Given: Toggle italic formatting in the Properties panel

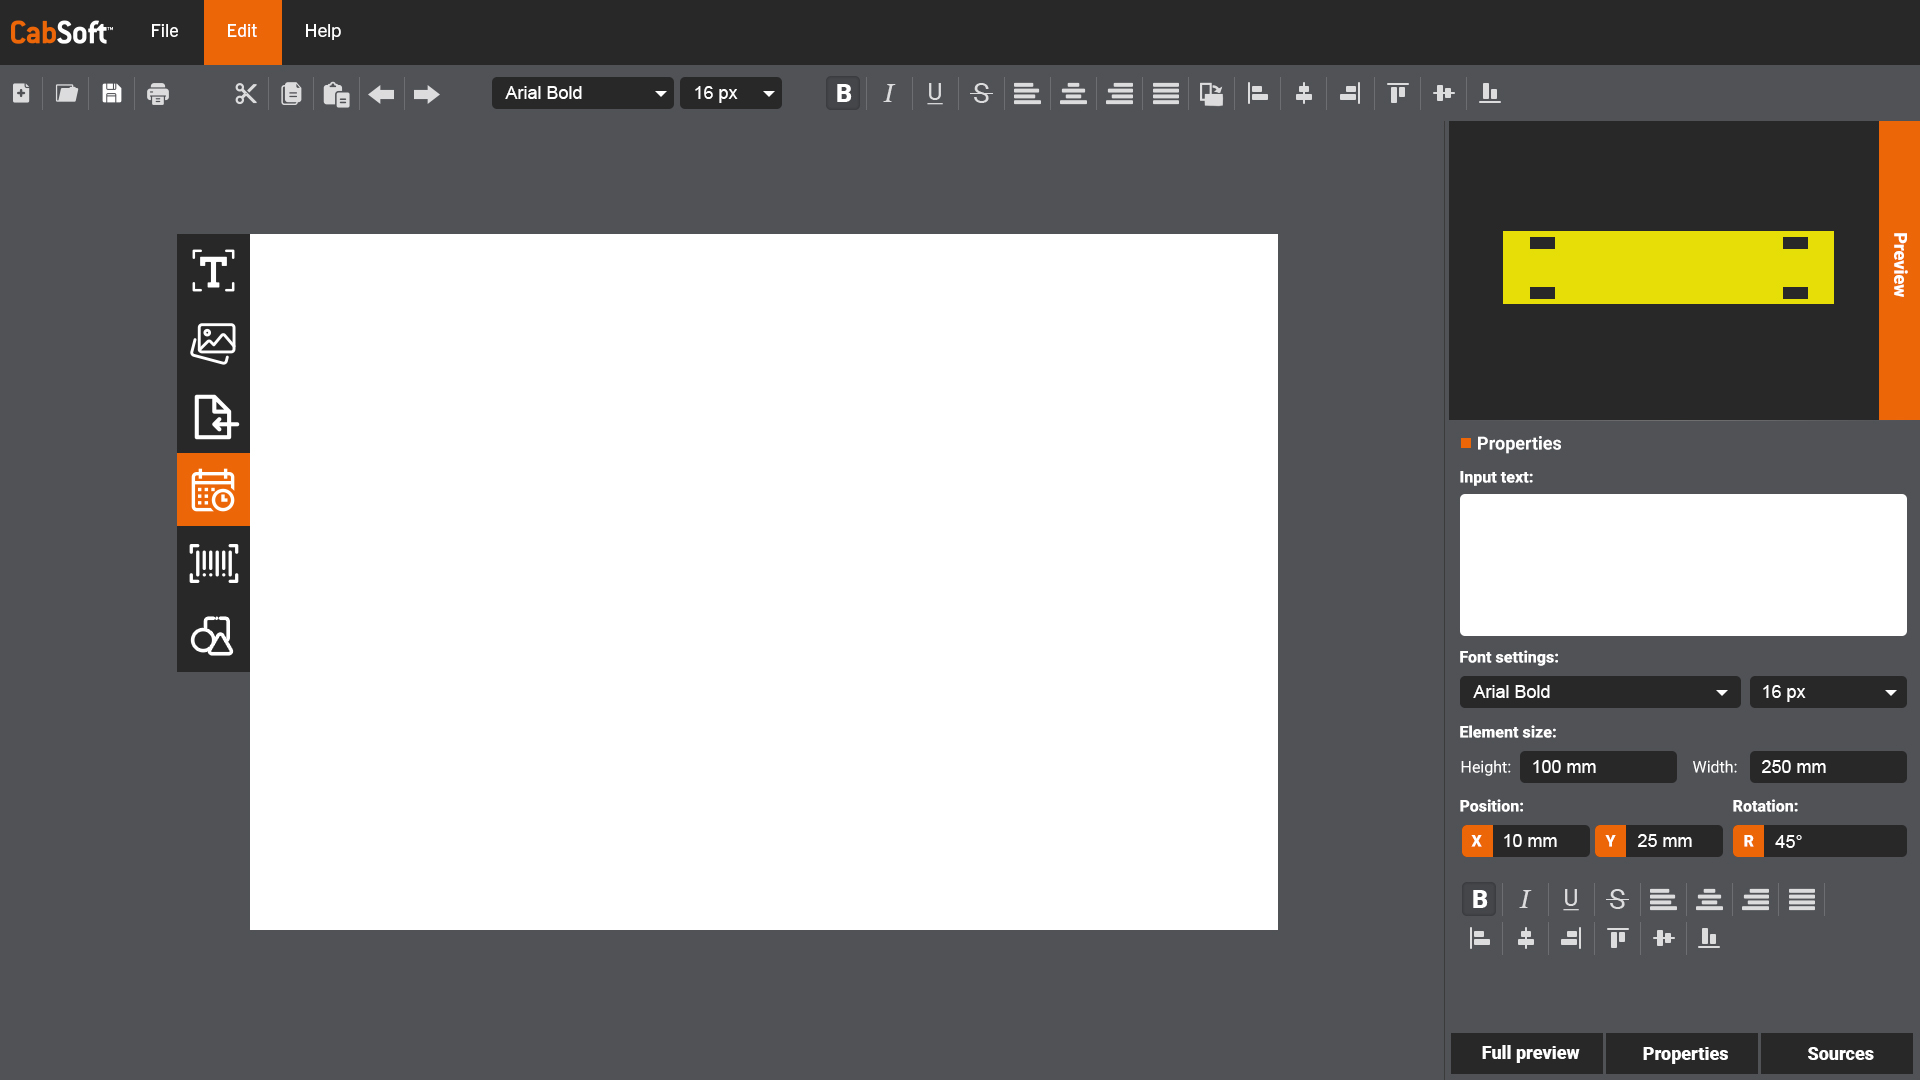Looking at the screenshot, I should coord(1524,898).
